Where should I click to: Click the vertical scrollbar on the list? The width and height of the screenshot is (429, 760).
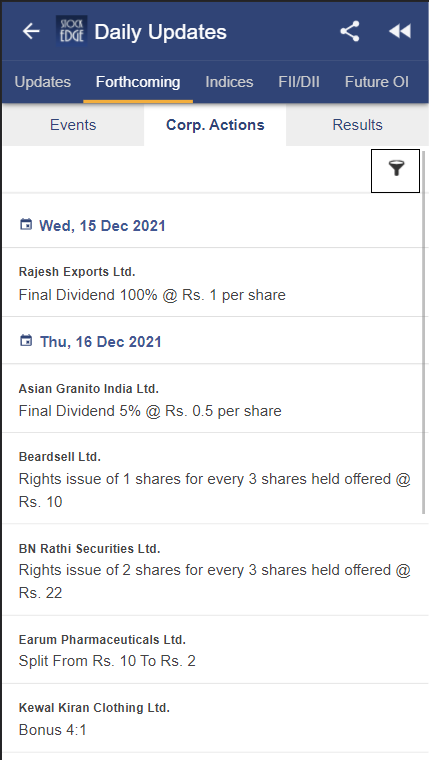point(424,332)
